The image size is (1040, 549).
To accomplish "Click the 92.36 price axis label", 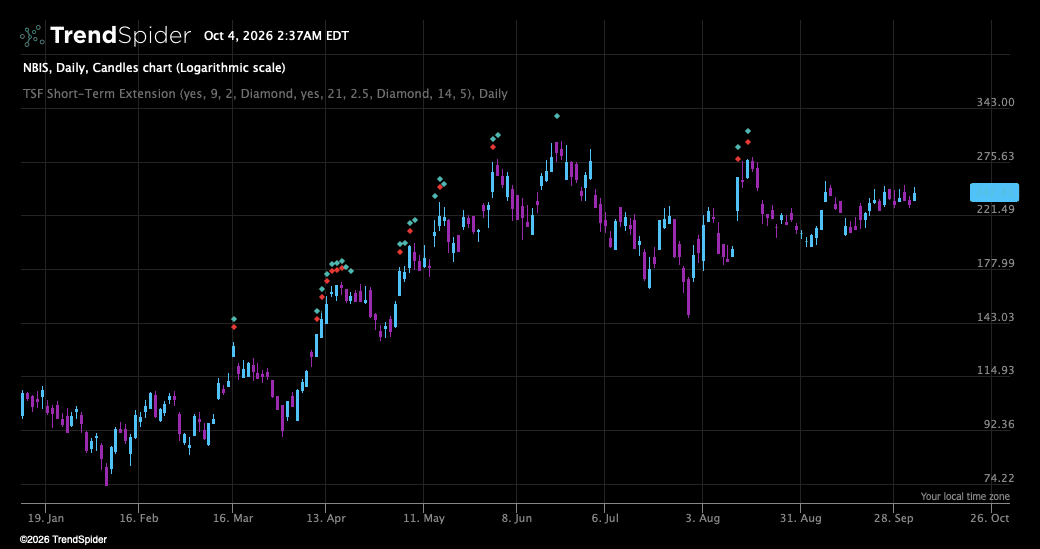I will click(998, 424).
